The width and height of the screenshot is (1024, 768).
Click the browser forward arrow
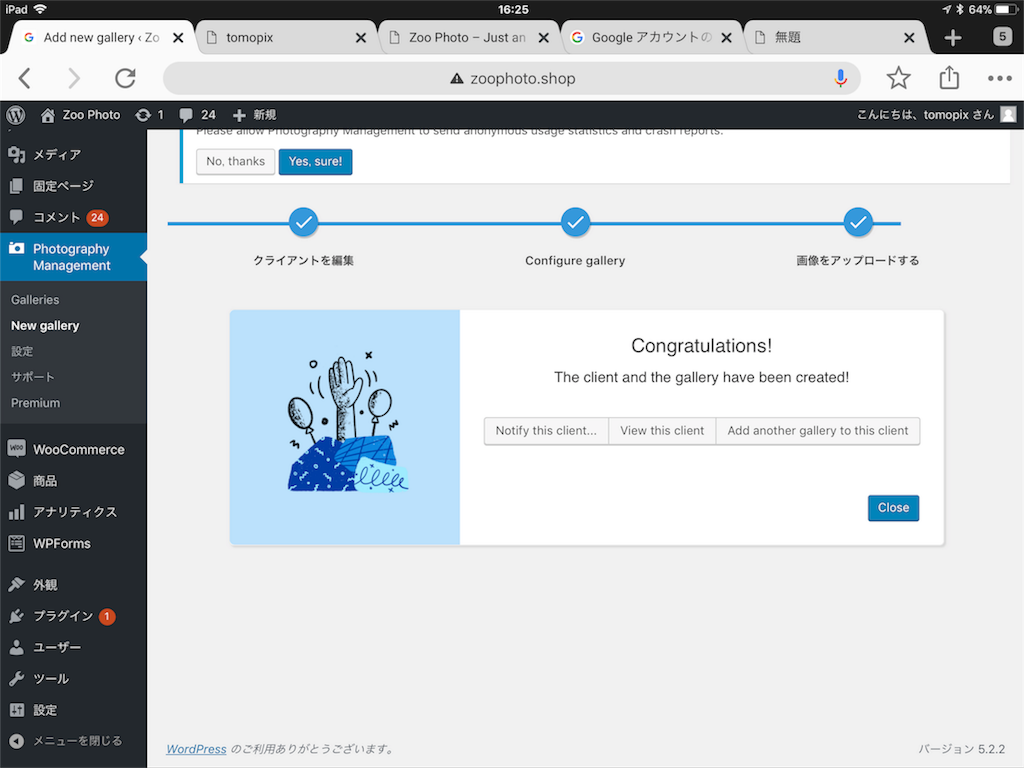tap(74, 78)
